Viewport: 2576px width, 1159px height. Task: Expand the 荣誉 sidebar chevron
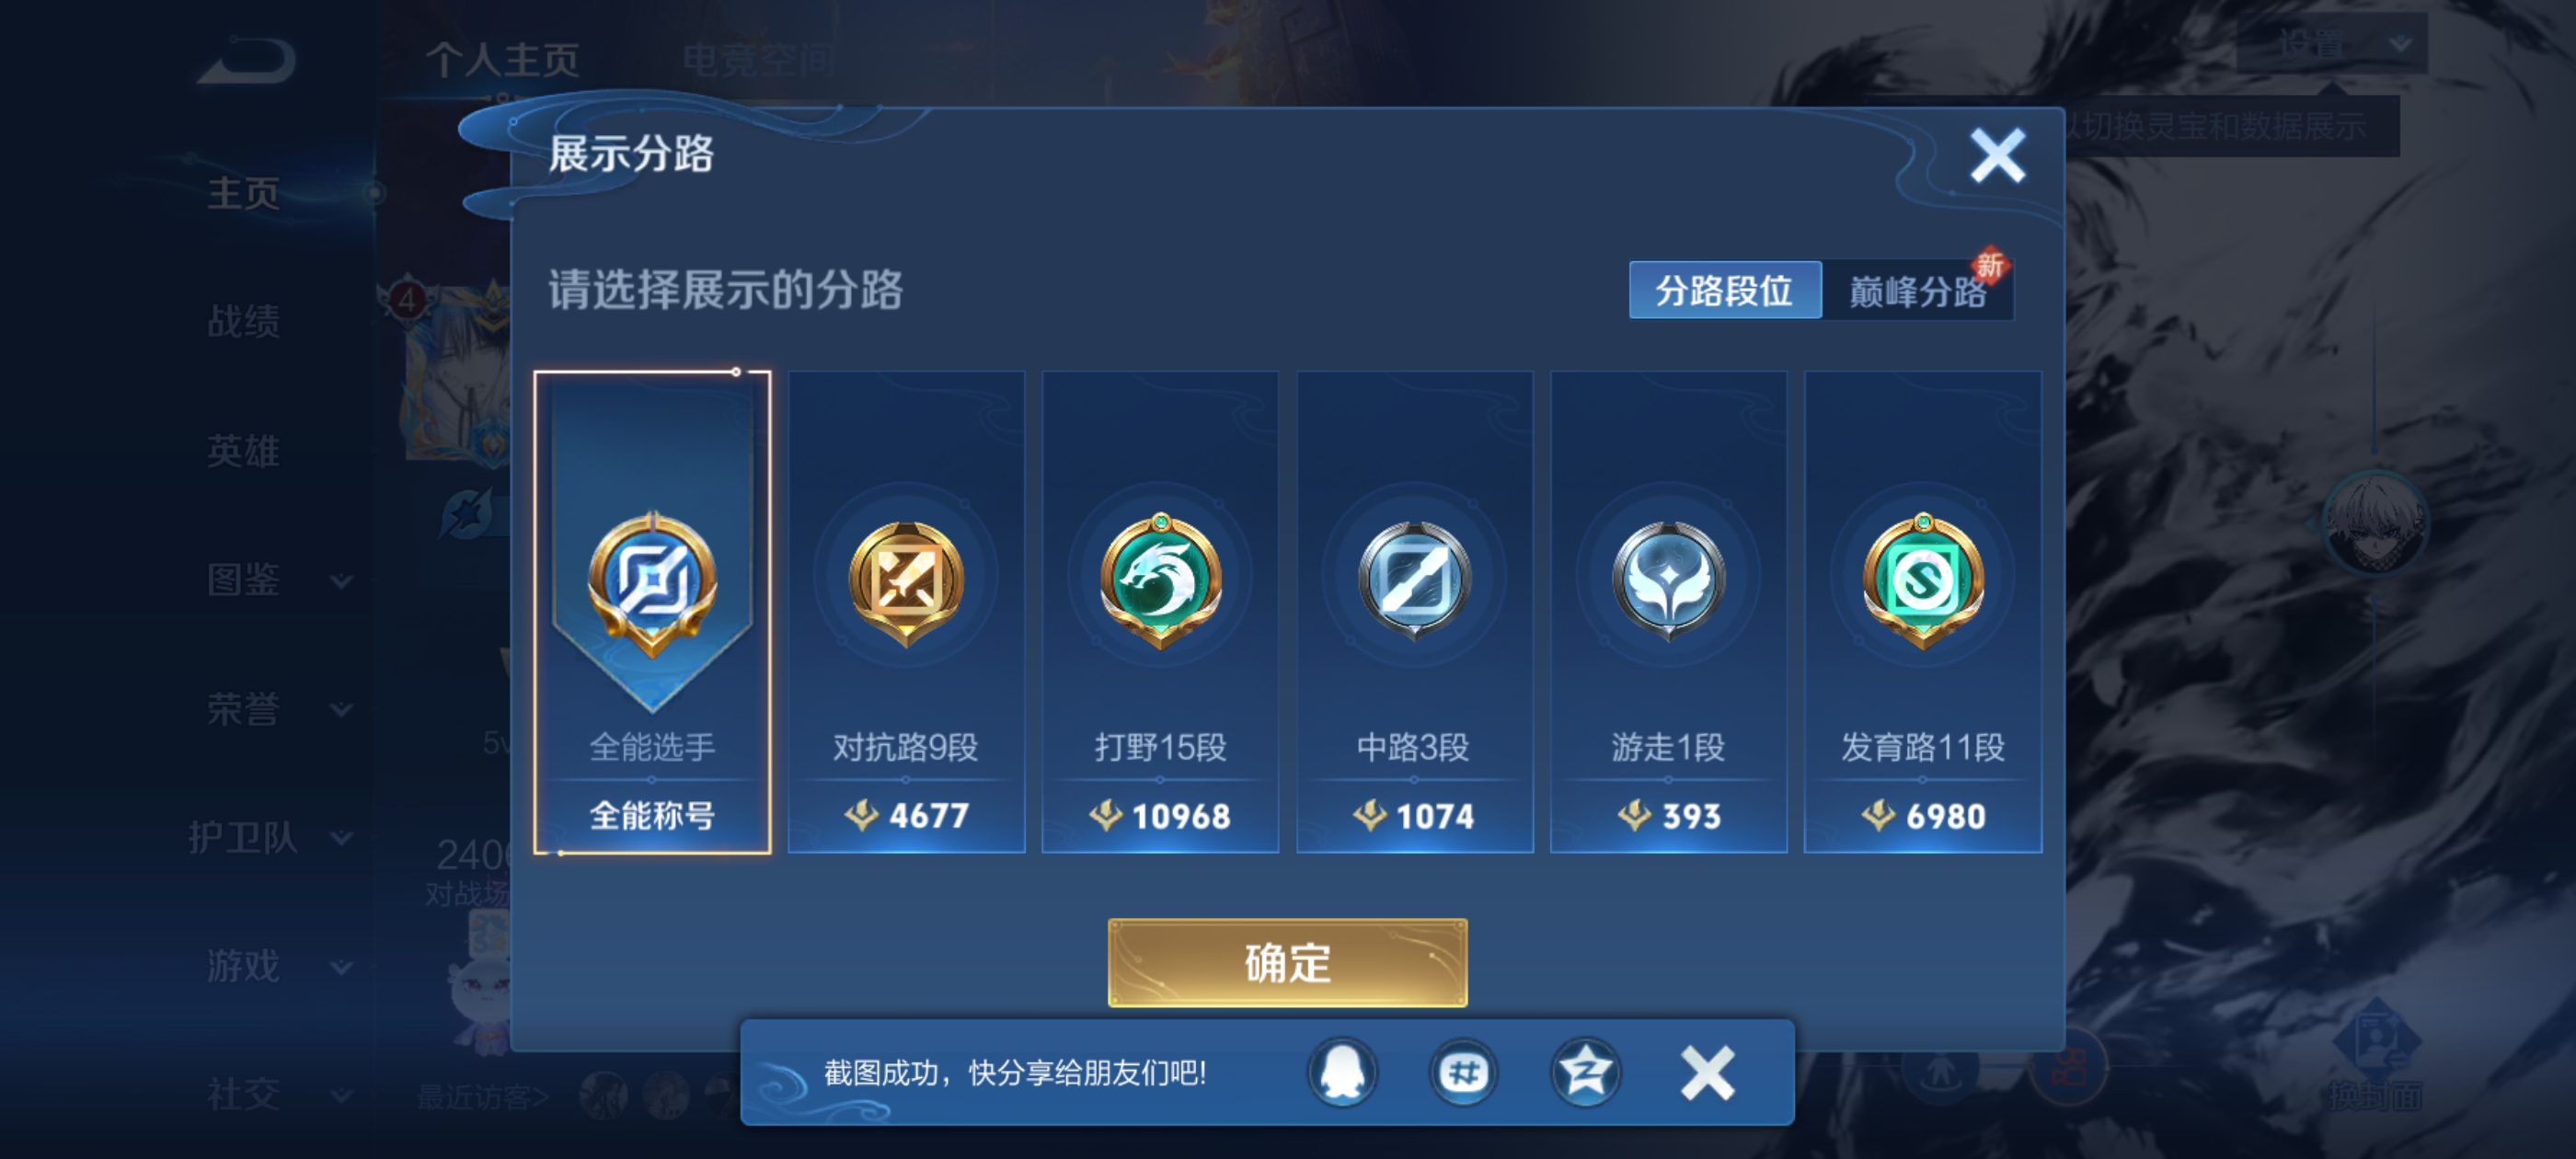(341, 710)
